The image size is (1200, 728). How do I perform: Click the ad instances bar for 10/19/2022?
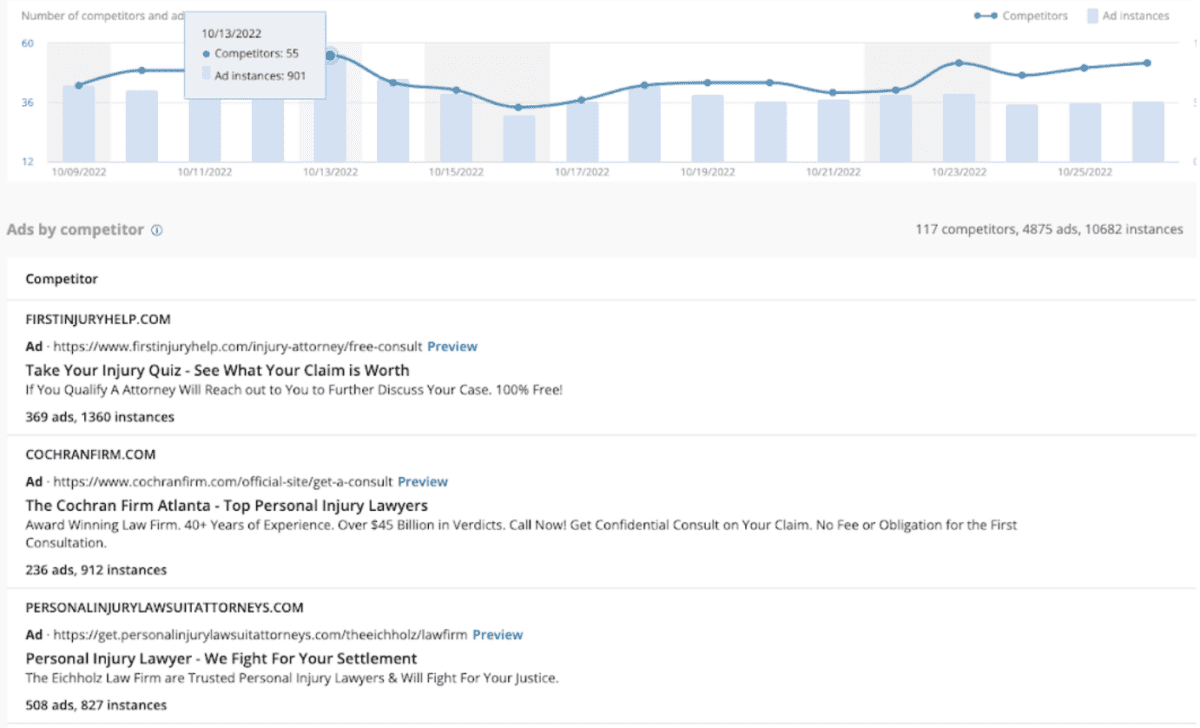707,129
